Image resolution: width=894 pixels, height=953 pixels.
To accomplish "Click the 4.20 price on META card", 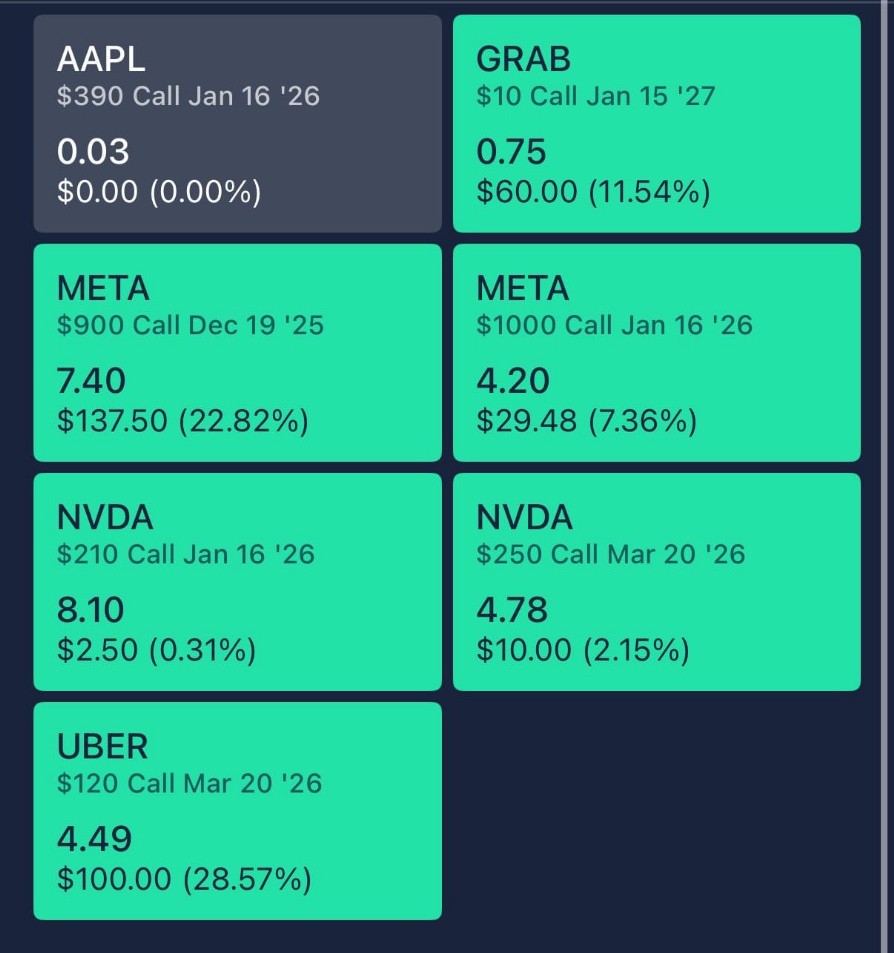I will point(513,380).
